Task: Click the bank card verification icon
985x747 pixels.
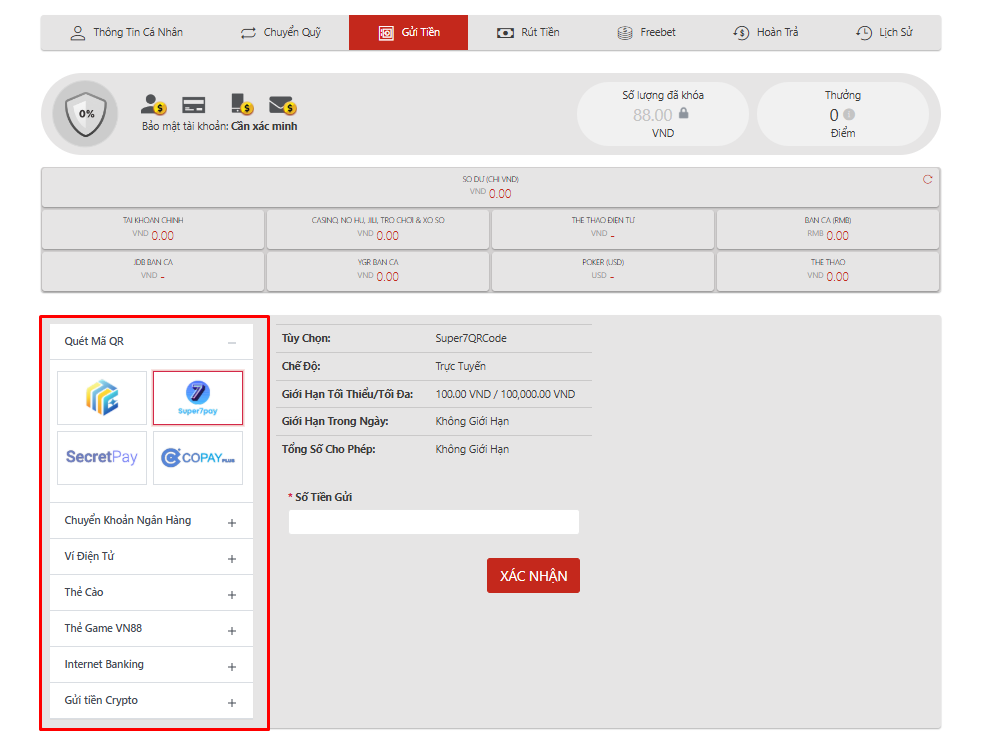Action: click(x=193, y=104)
